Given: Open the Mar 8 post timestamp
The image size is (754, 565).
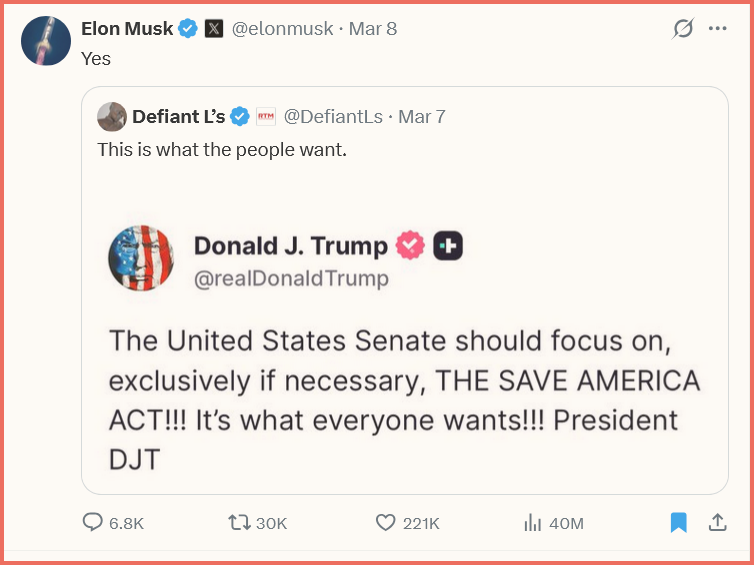Looking at the screenshot, I should tap(373, 29).
